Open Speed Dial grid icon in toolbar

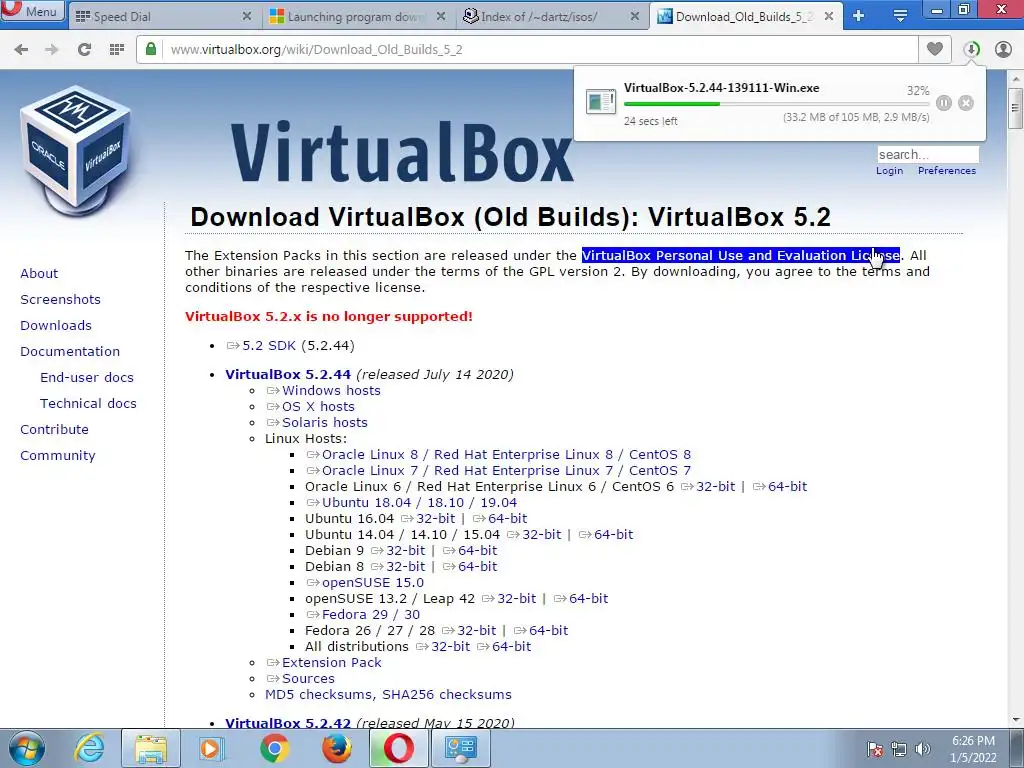pyautogui.click(x=117, y=50)
